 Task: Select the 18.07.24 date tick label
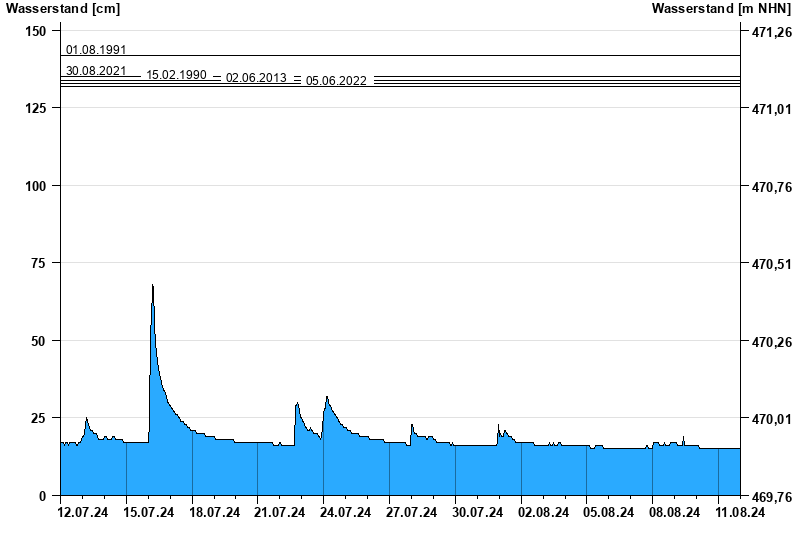(x=215, y=513)
